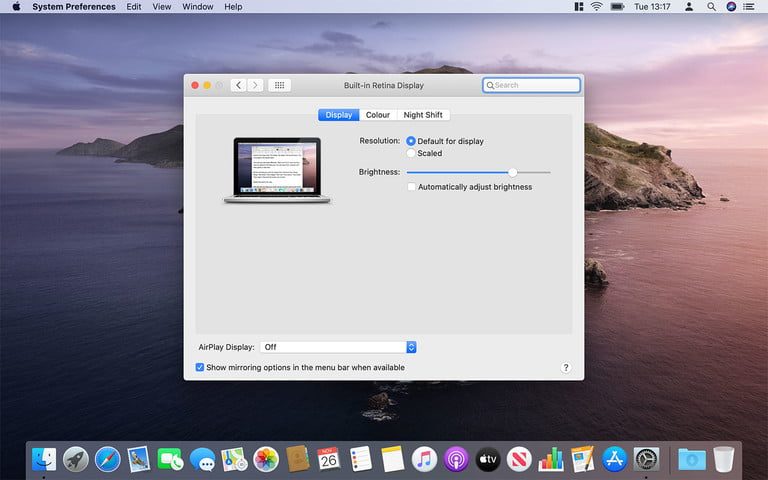Launch Numbers from the dock
The height and width of the screenshot is (480, 768).
(551, 459)
